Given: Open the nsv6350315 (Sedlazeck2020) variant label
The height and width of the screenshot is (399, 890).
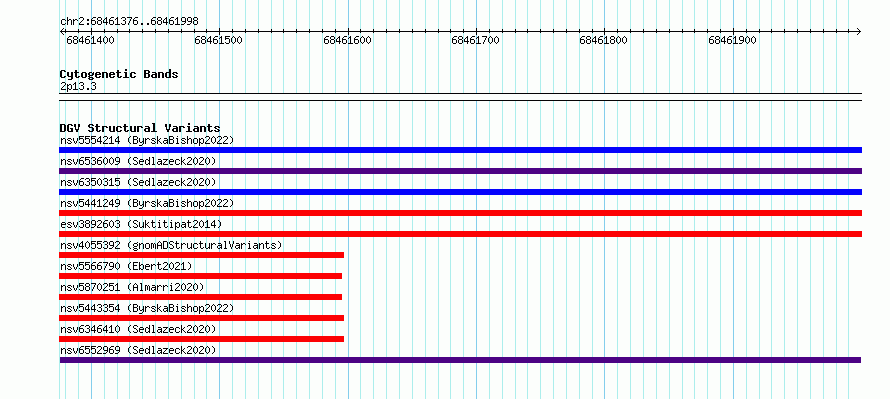Looking at the screenshot, I should [x=138, y=182].
